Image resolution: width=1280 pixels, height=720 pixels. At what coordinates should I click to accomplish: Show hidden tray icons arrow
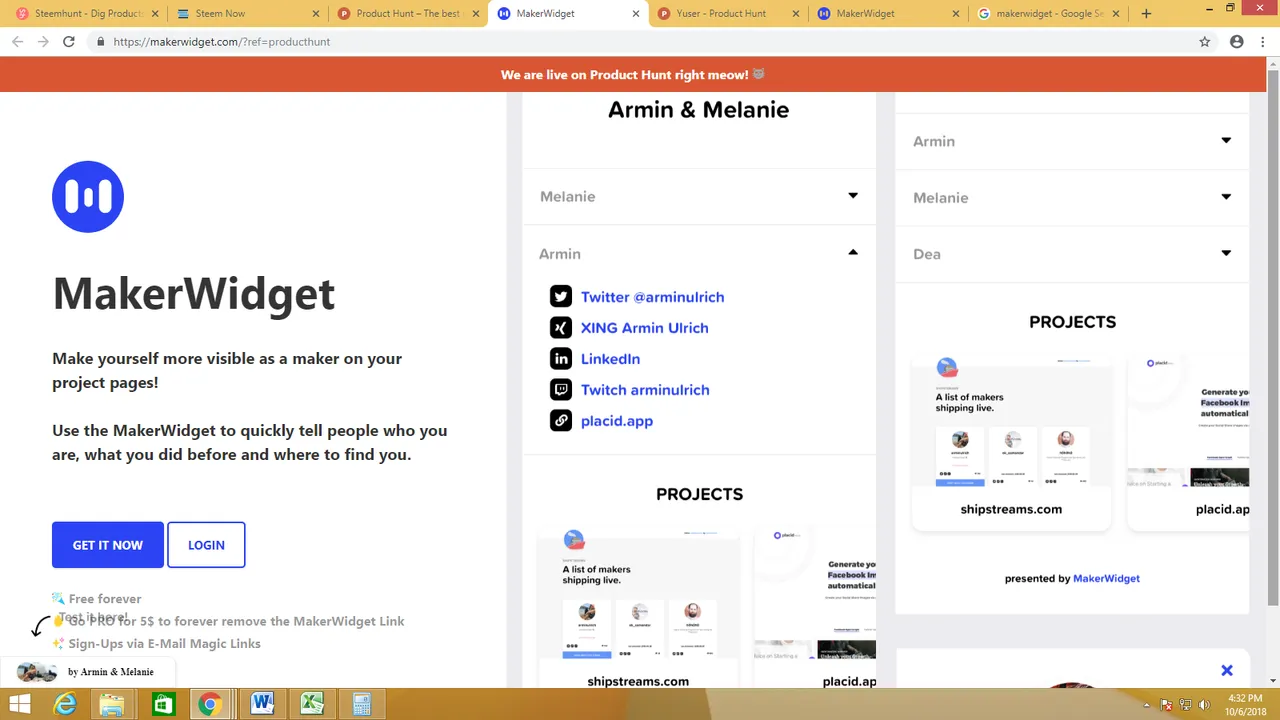(1147, 705)
